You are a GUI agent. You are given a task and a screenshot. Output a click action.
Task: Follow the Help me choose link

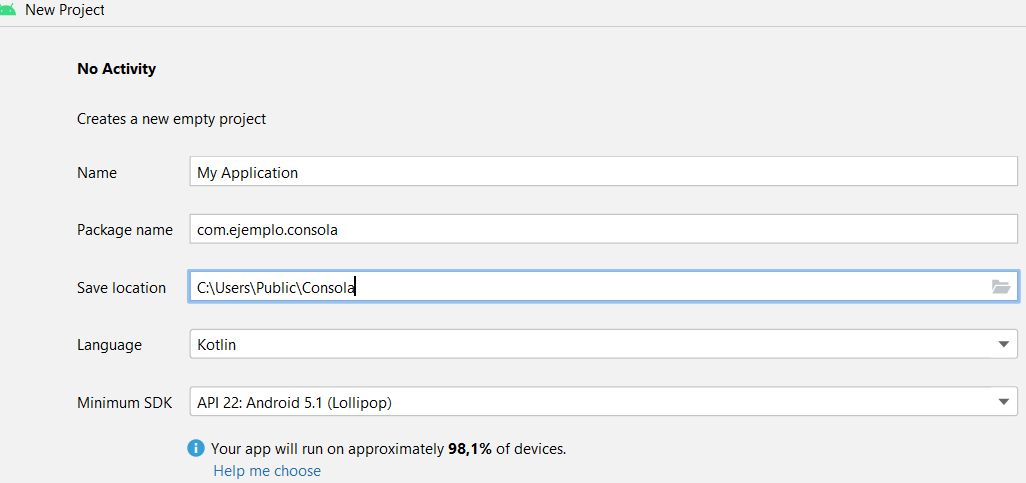(x=267, y=470)
